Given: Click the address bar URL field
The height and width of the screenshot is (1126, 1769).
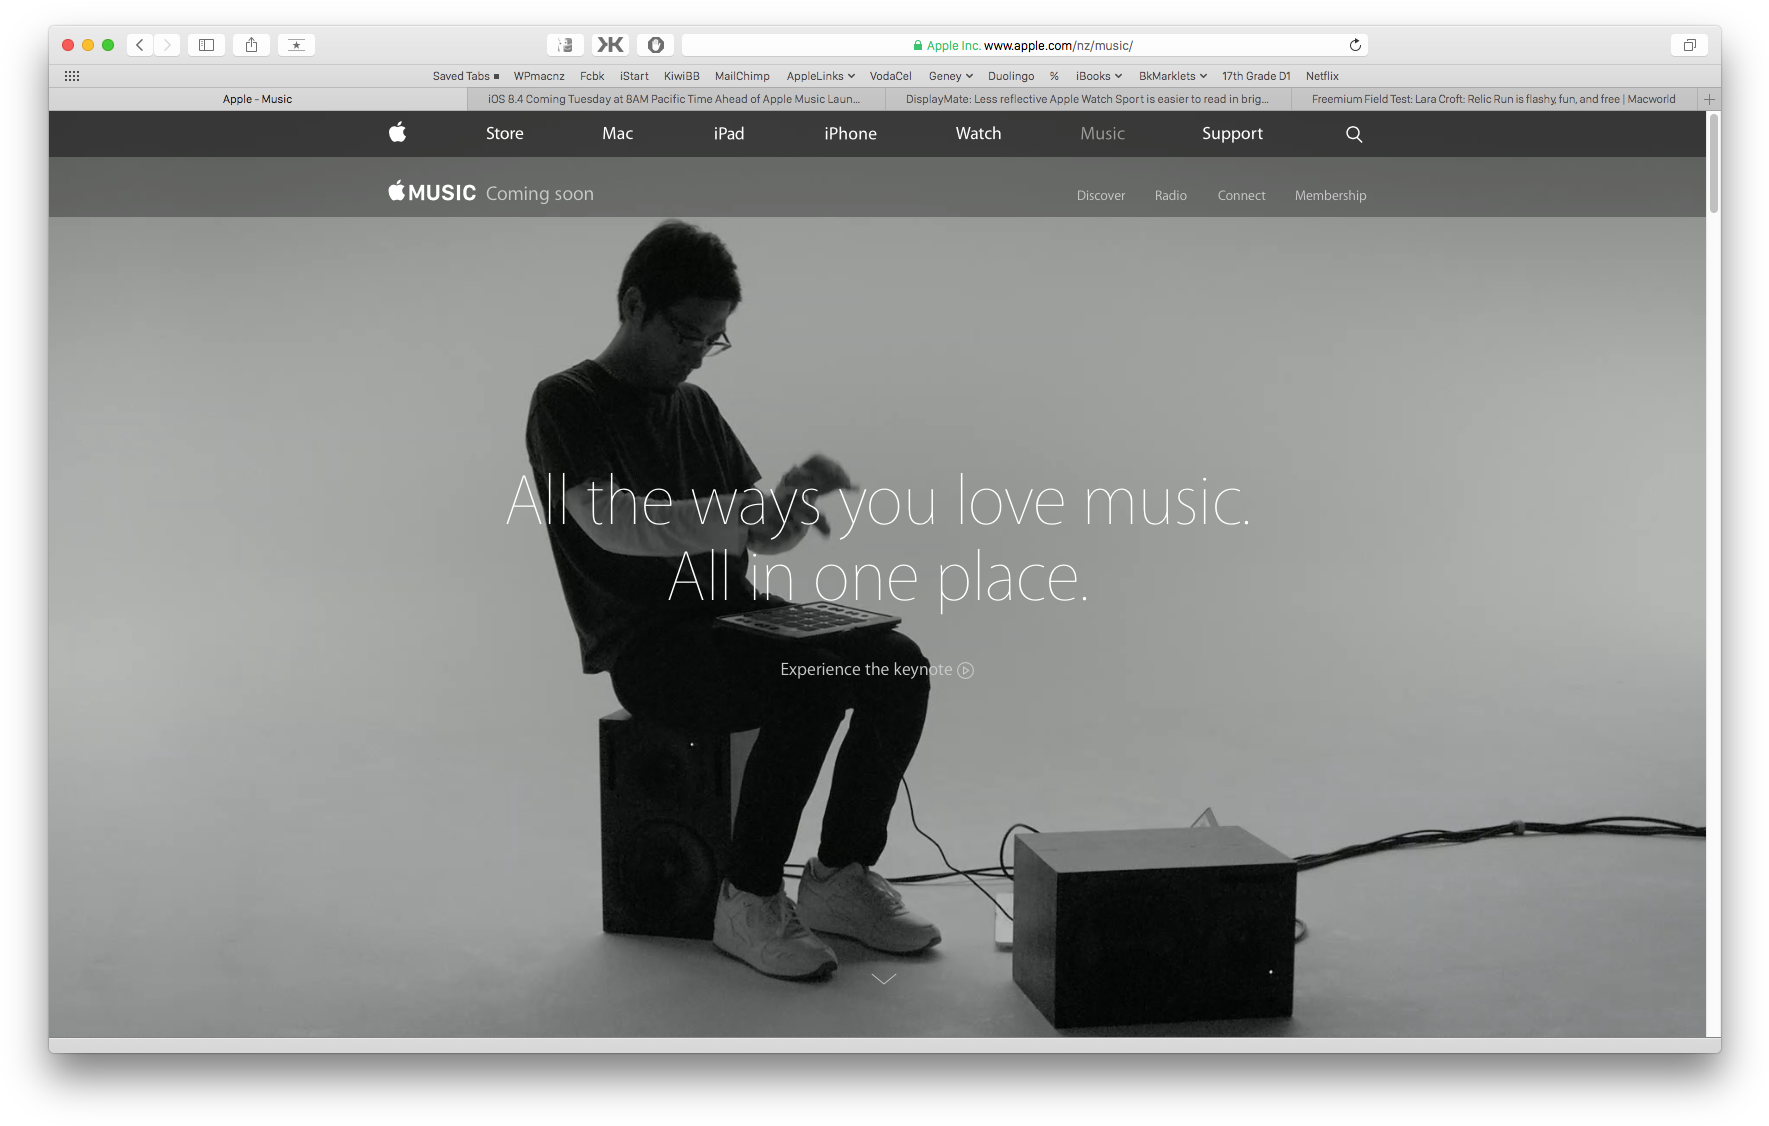Looking at the screenshot, I should (1025, 45).
